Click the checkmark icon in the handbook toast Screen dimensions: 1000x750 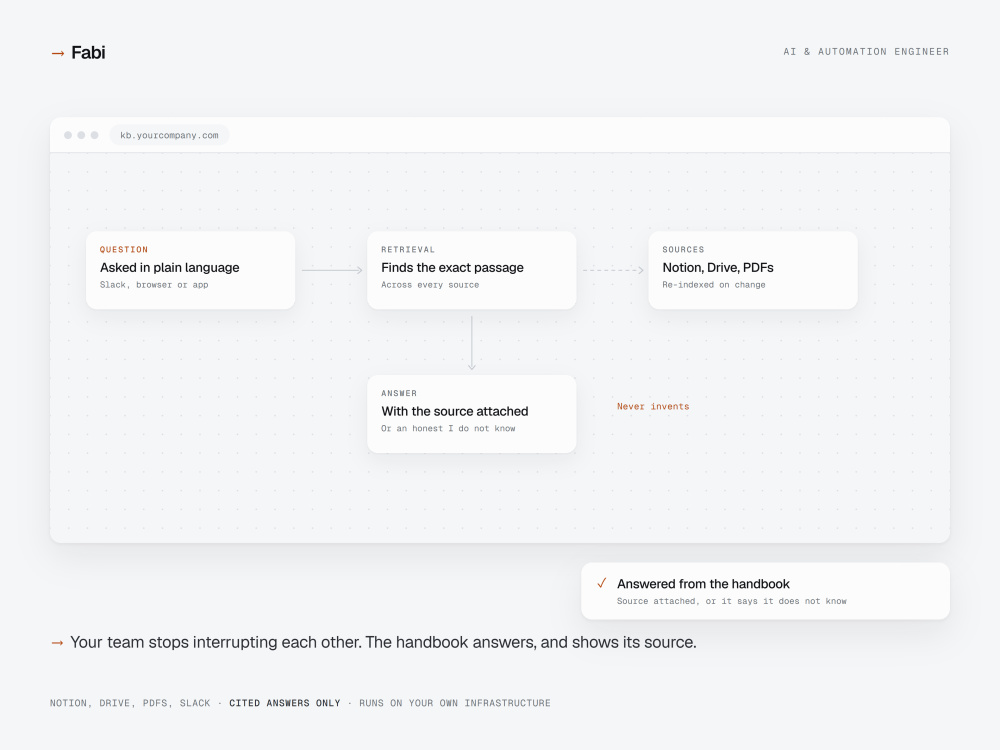[601, 583]
